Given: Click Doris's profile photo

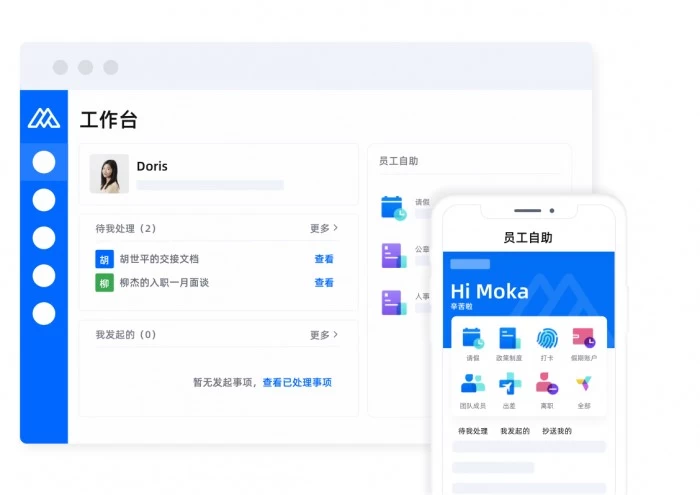Looking at the screenshot, I should (109, 173).
